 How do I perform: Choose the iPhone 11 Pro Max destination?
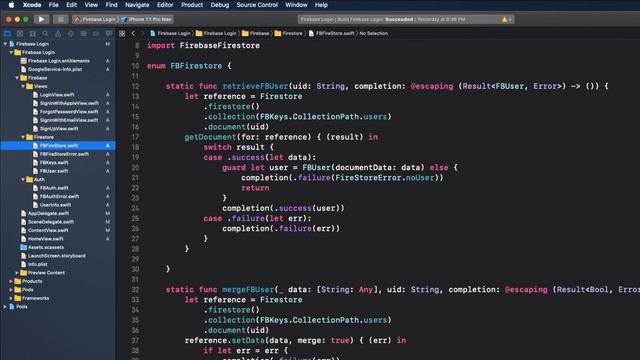tap(147, 19)
